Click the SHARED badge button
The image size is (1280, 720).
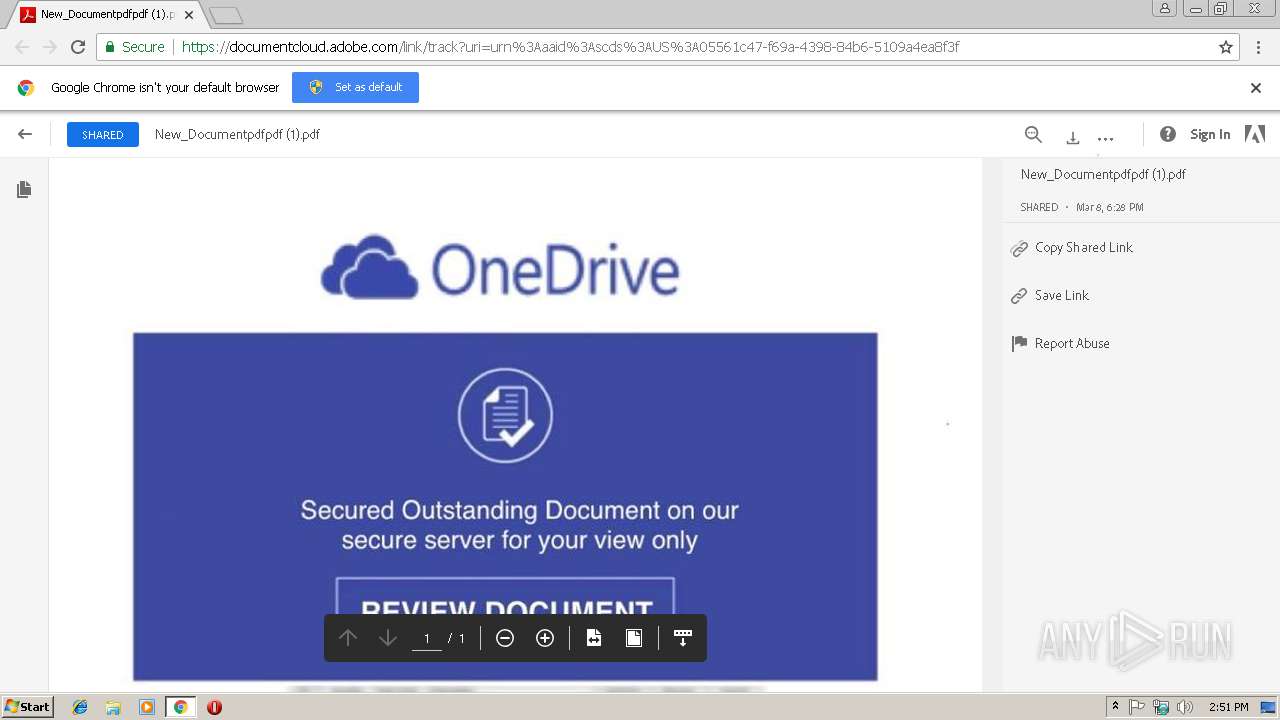(103, 134)
